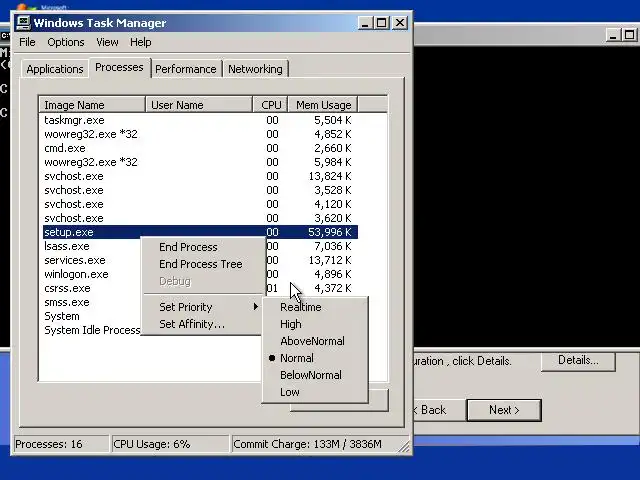Select svchost.exe using 13,824 K
640x480 pixels.
coord(200,176)
